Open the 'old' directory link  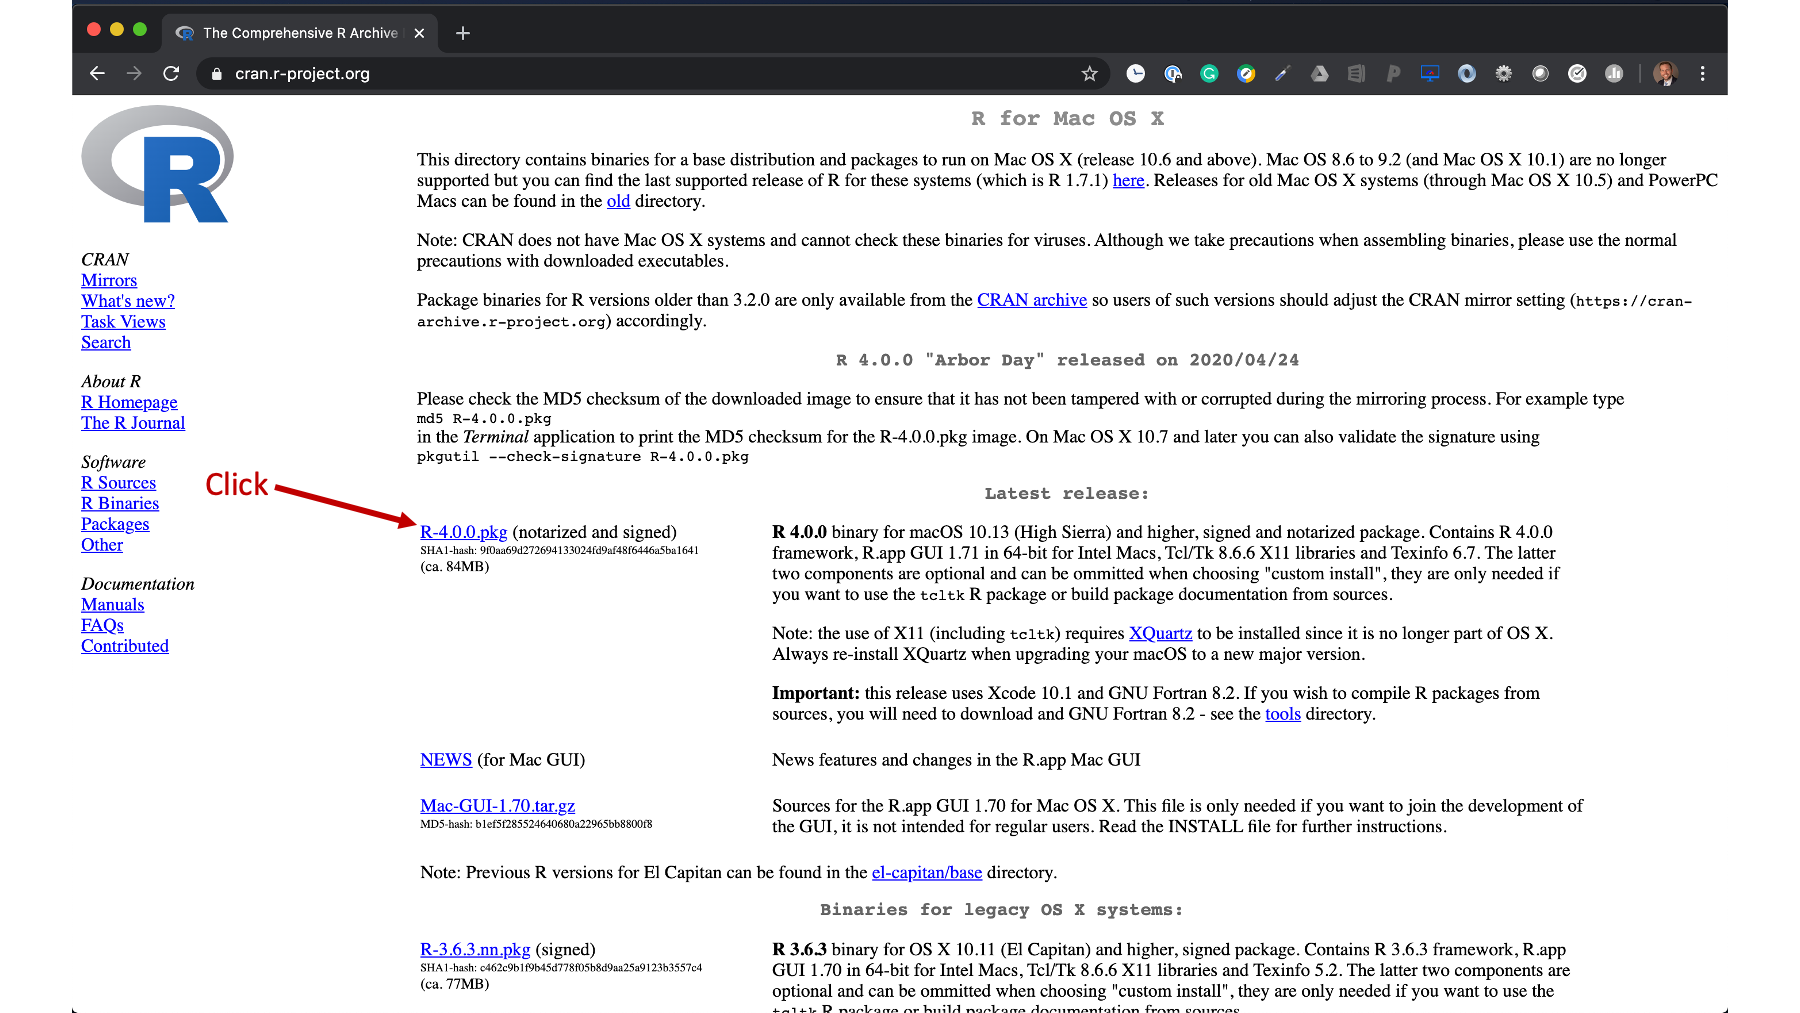pyautogui.click(x=618, y=201)
